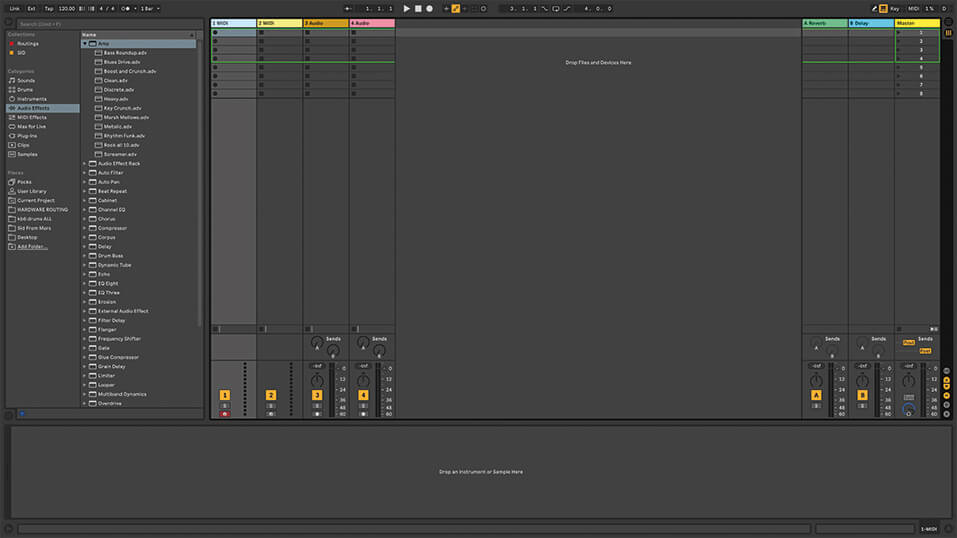Viewport: 957px width, 538px height.
Task: Toggle the Ext sync button
Action: pyautogui.click(x=31, y=9)
